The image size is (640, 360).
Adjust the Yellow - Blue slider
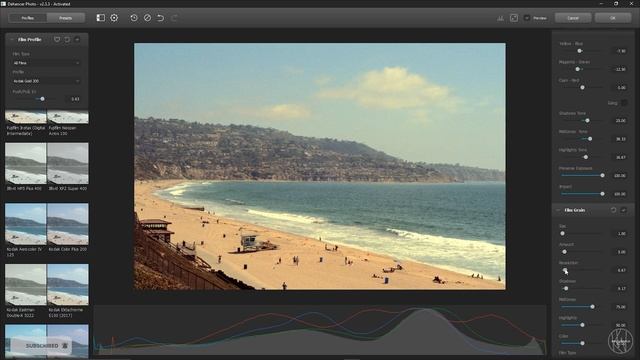click(x=580, y=51)
